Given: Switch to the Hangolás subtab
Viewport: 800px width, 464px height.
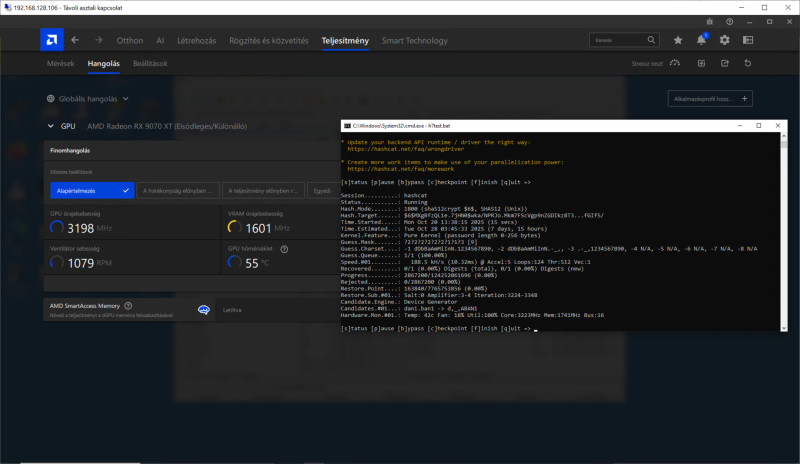Looking at the screenshot, I should coord(104,63).
